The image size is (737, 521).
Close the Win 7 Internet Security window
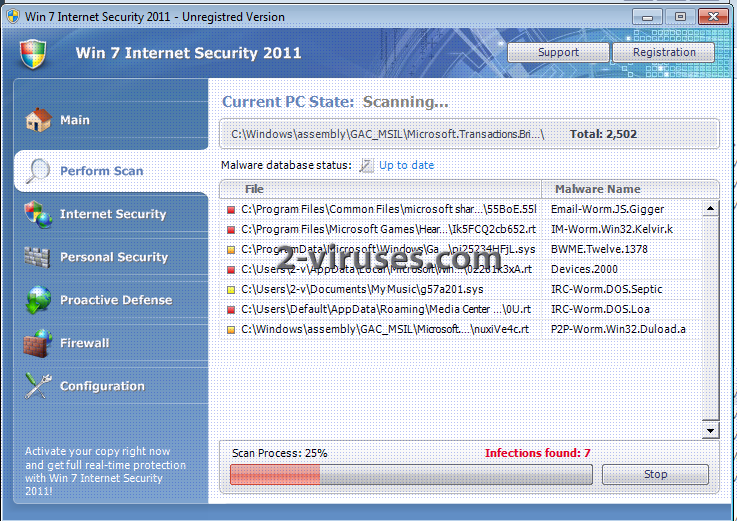coord(713,17)
